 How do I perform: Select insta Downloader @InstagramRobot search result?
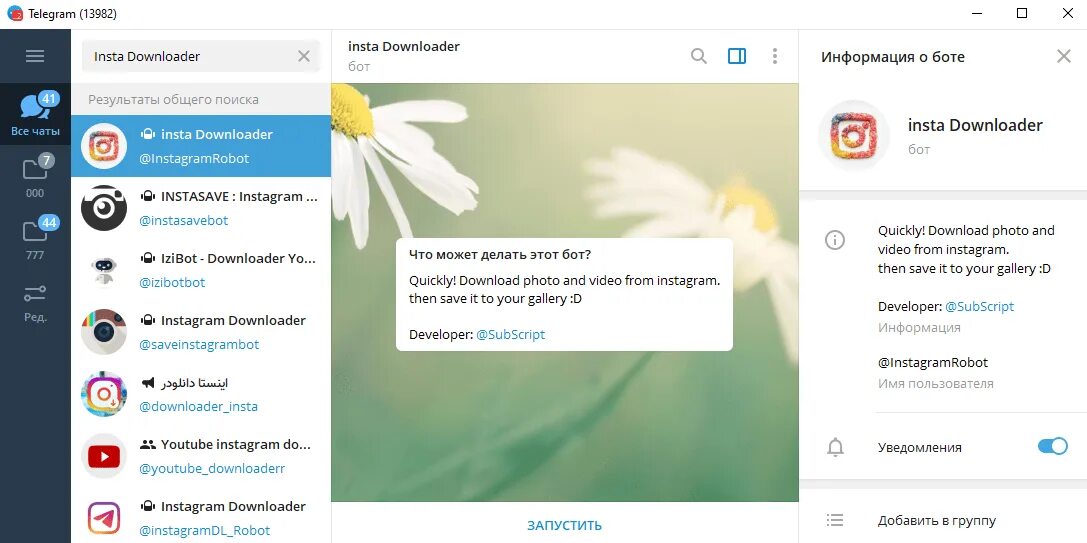(201, 146)
